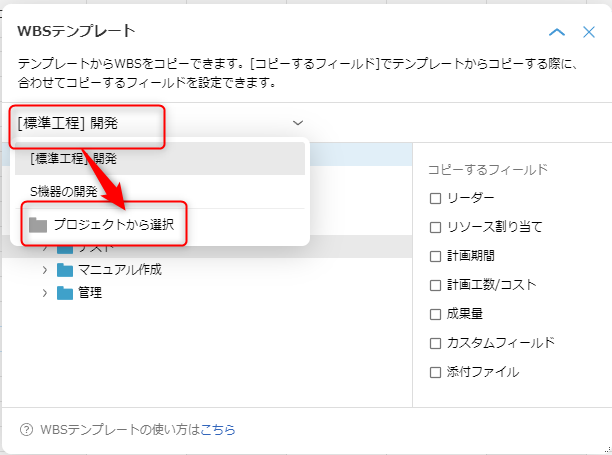Open the template selector dropdown arrow
Viewport: 612px width, 455px height.
tap(298, 123)
